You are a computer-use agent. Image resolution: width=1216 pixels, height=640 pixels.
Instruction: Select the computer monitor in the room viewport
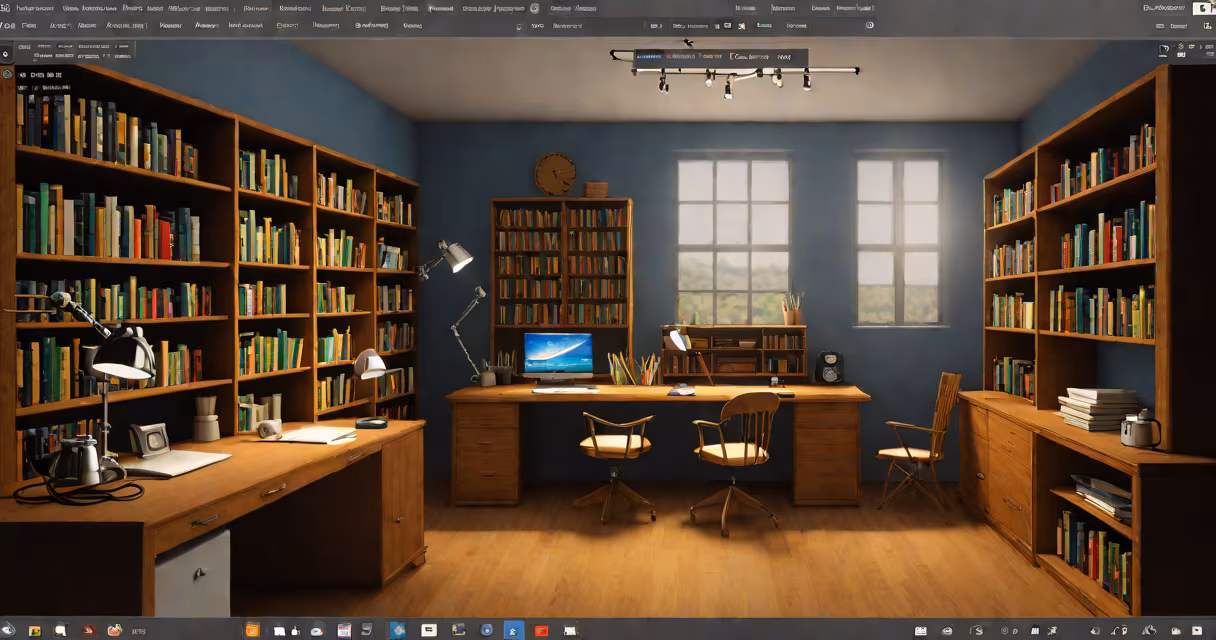[558, 355]
